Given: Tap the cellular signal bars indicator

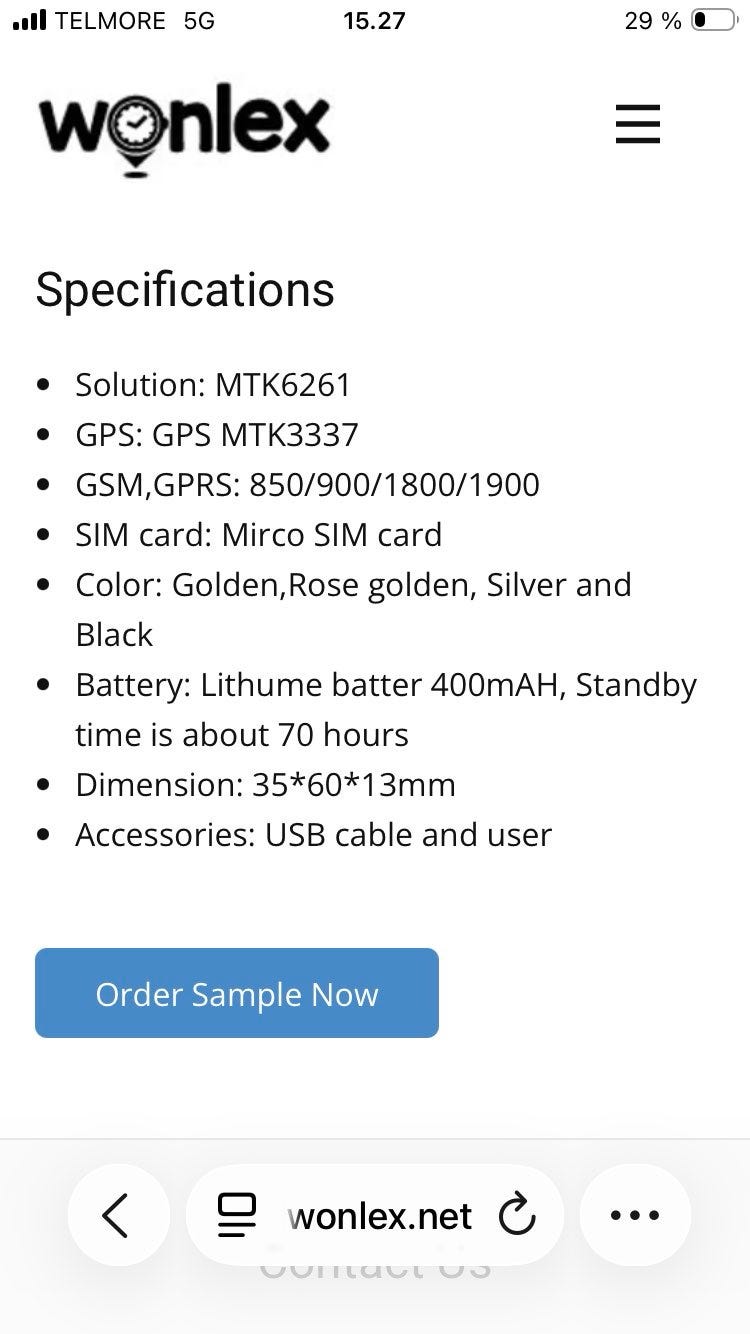Looking at the screenshot, I should point(30,21).
